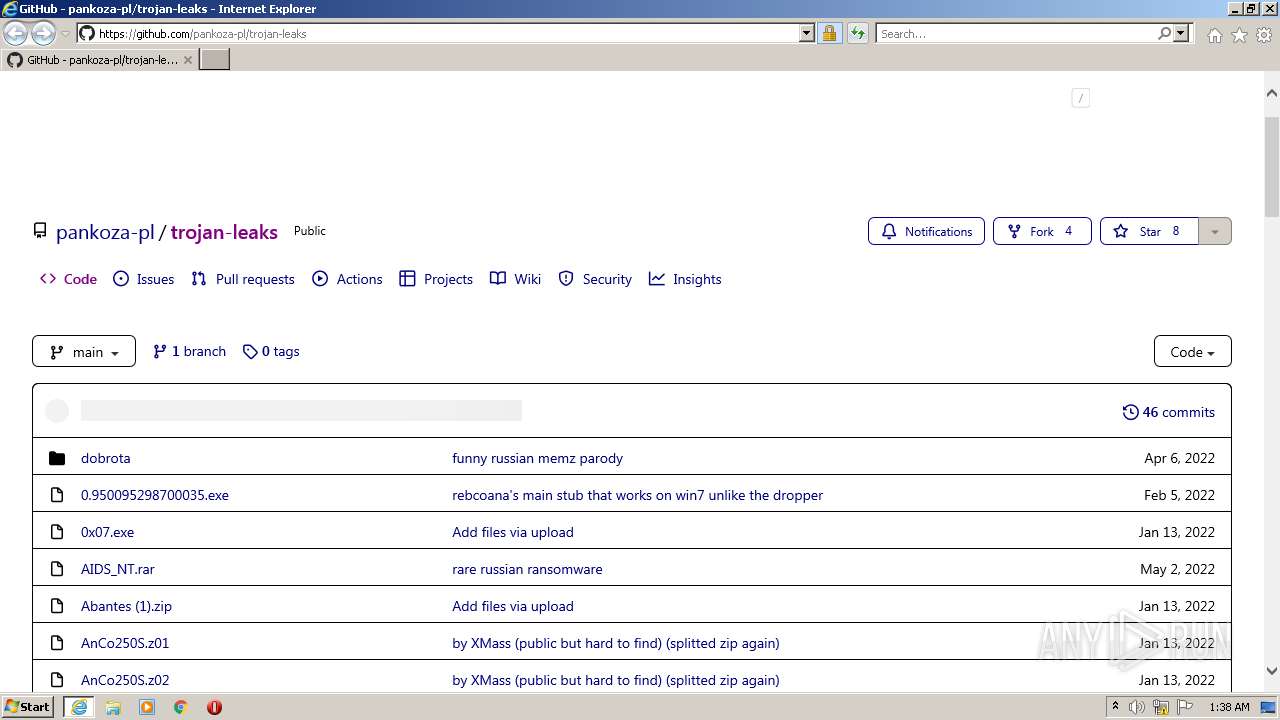The width and height of the screenshot is (1280, 720).
Task: Click the GitHub slash search shortcut box
Action: coord(1080,97)
